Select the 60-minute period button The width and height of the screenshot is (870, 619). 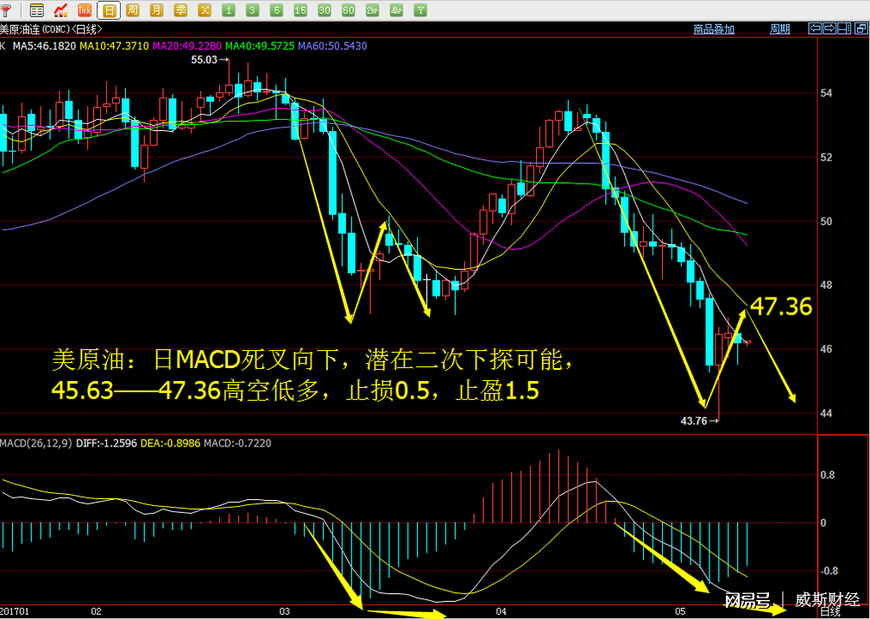348,9
